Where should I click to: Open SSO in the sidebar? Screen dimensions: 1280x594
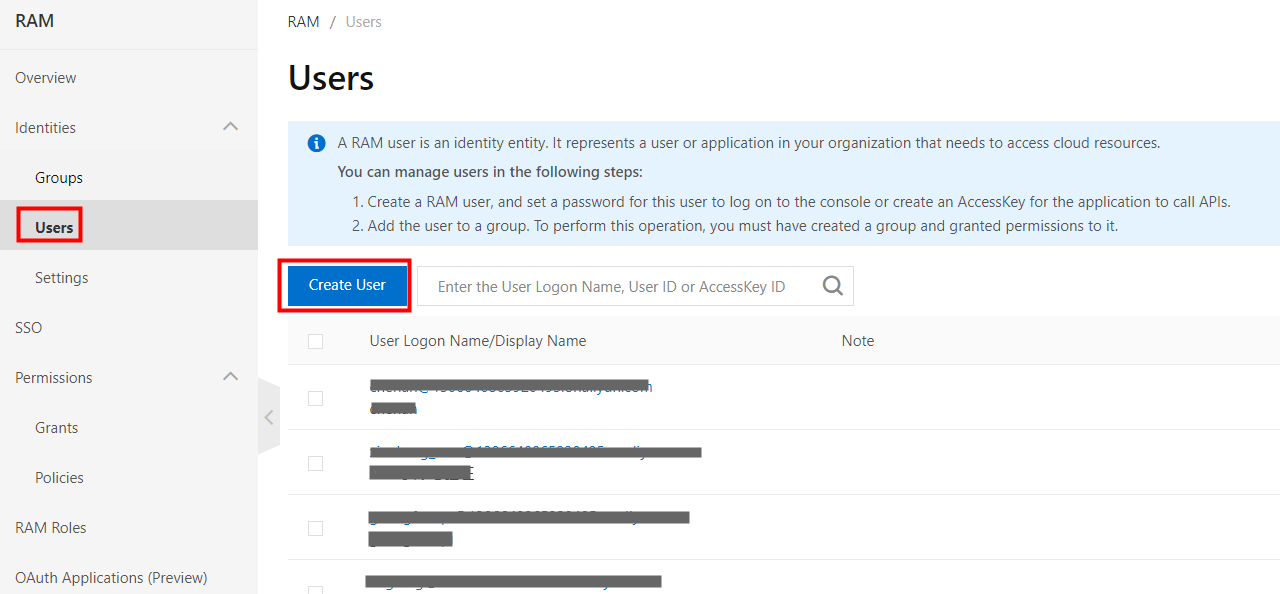click(29, 327)
